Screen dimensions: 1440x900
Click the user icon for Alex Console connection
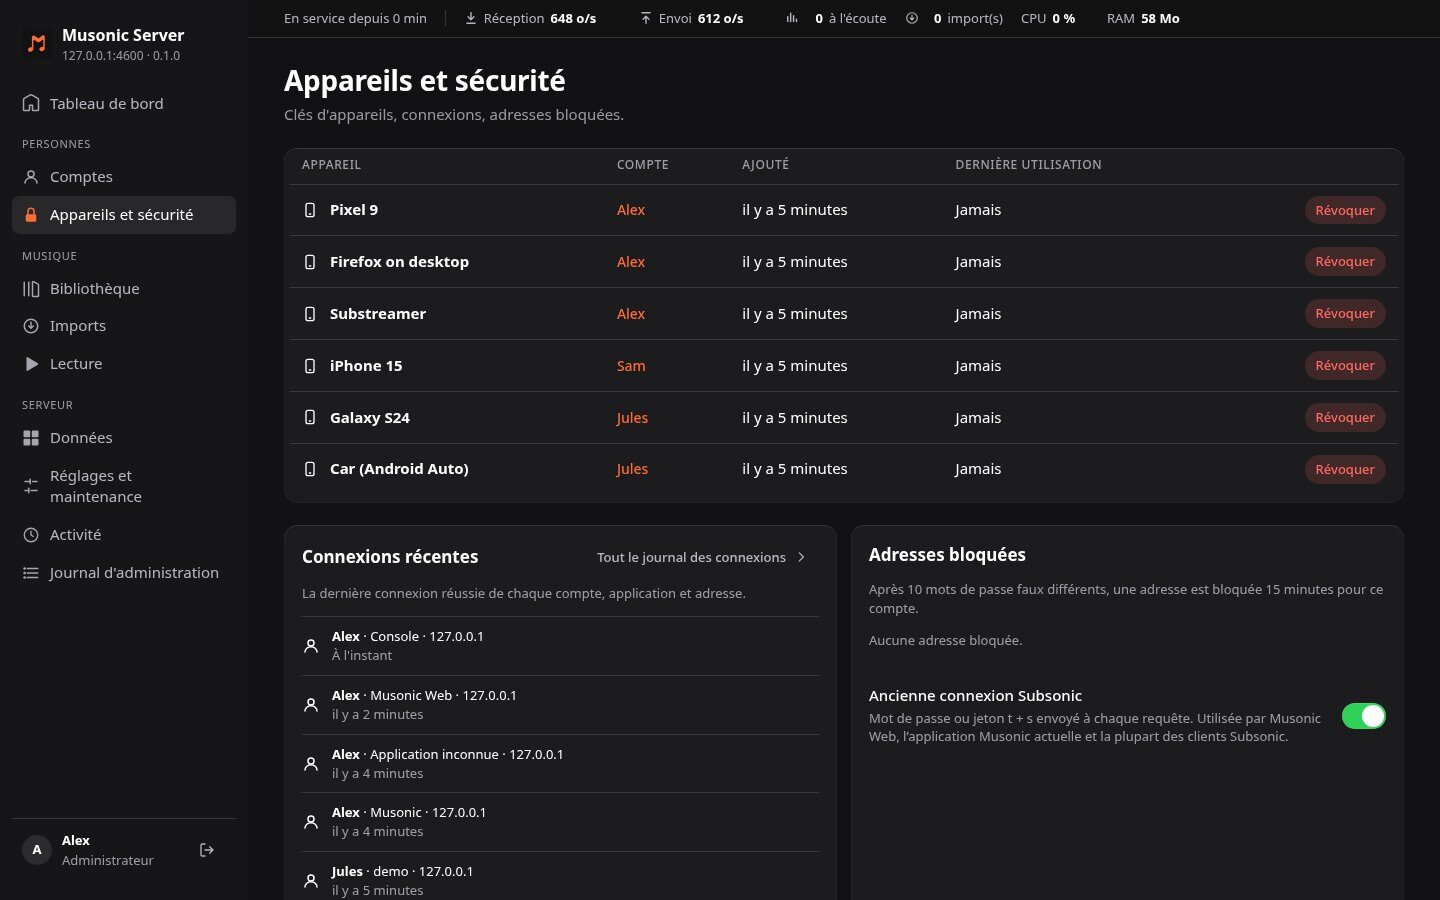(x=311, y=646)
